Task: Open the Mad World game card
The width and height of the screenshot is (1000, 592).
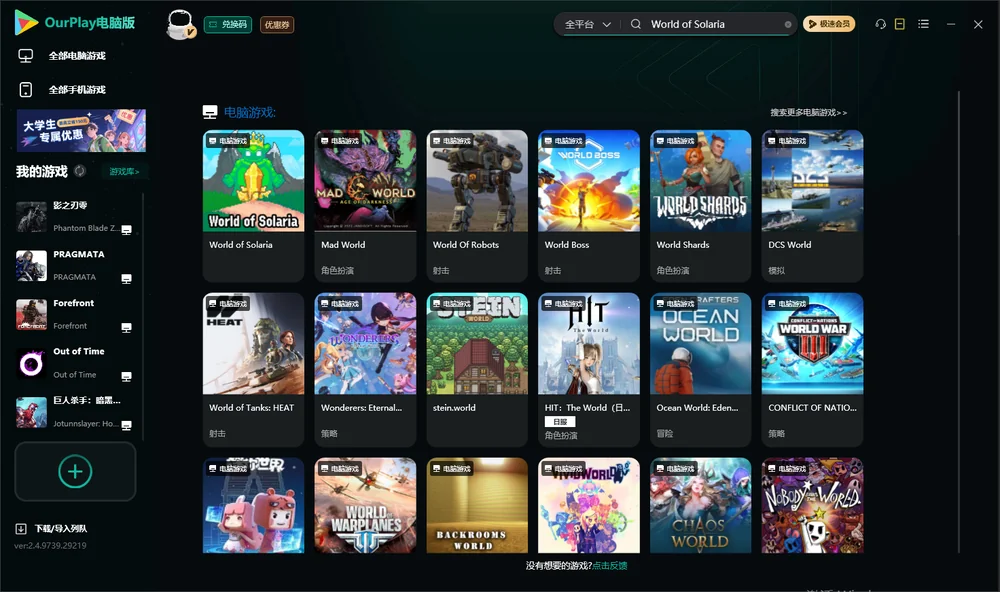Action: [365, 205]
